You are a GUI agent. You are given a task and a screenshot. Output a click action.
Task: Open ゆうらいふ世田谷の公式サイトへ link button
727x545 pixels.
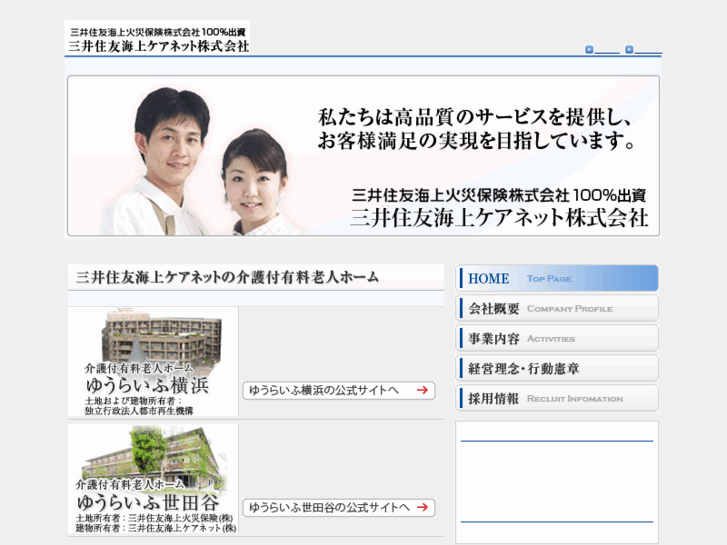click(x=339, y=507)
